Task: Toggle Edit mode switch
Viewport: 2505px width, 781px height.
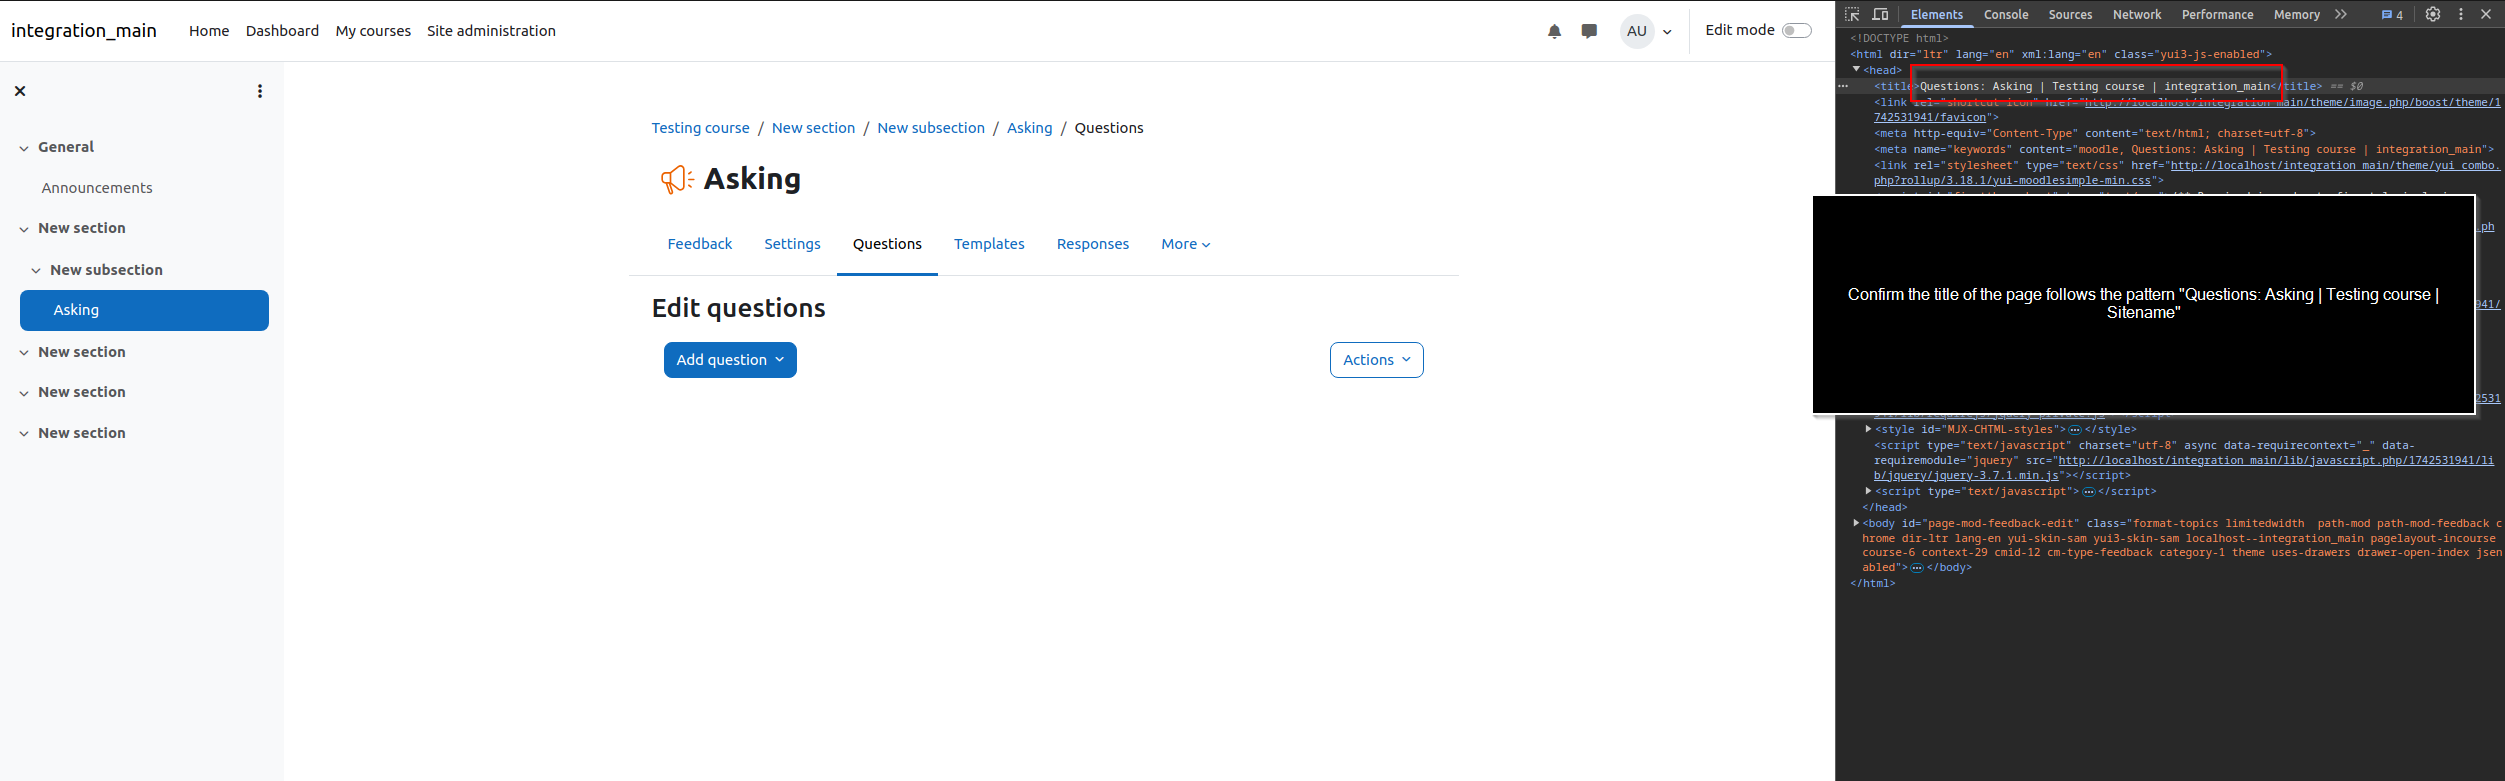Action: click(1797, 30)
